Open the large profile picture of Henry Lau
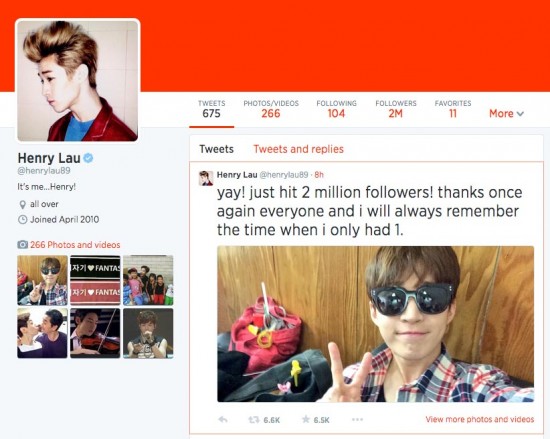Viewport: 550px width, 439px height. tap(78, 81)
